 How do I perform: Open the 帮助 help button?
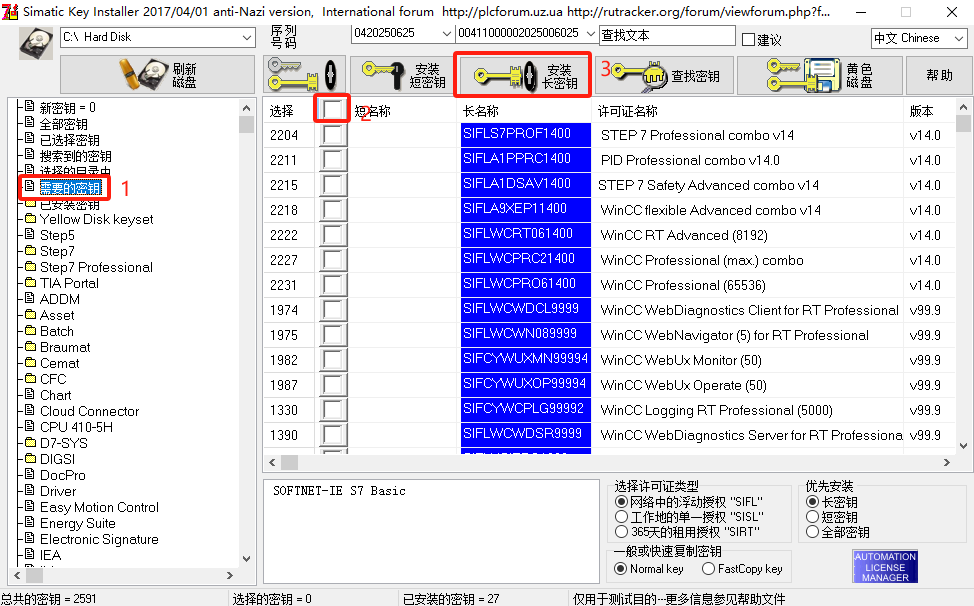[x=939, y=75]
